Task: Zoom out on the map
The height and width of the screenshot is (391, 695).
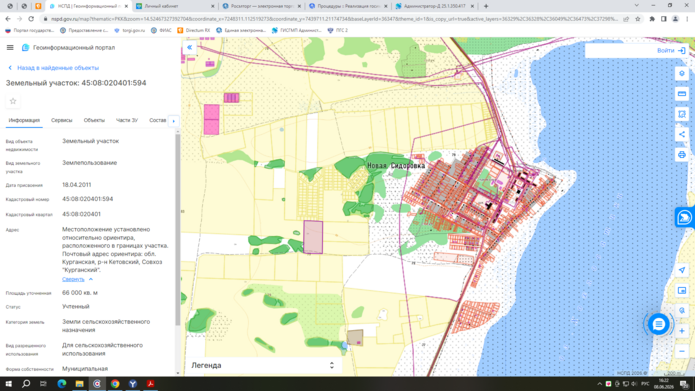Action: [682, 352]
